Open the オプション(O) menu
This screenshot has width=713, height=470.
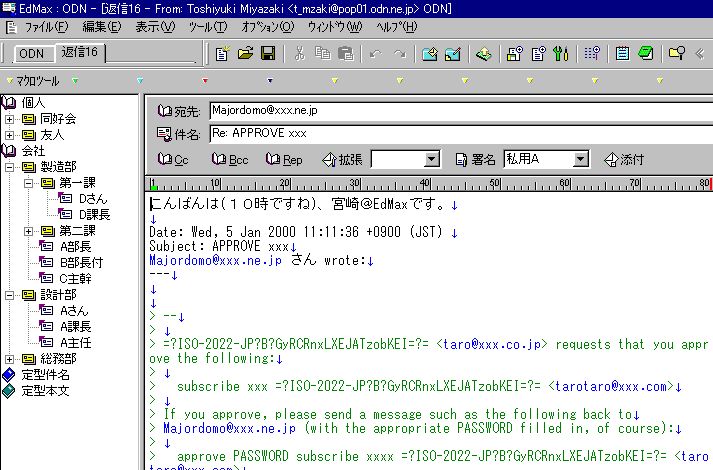(x=268, y=27)
